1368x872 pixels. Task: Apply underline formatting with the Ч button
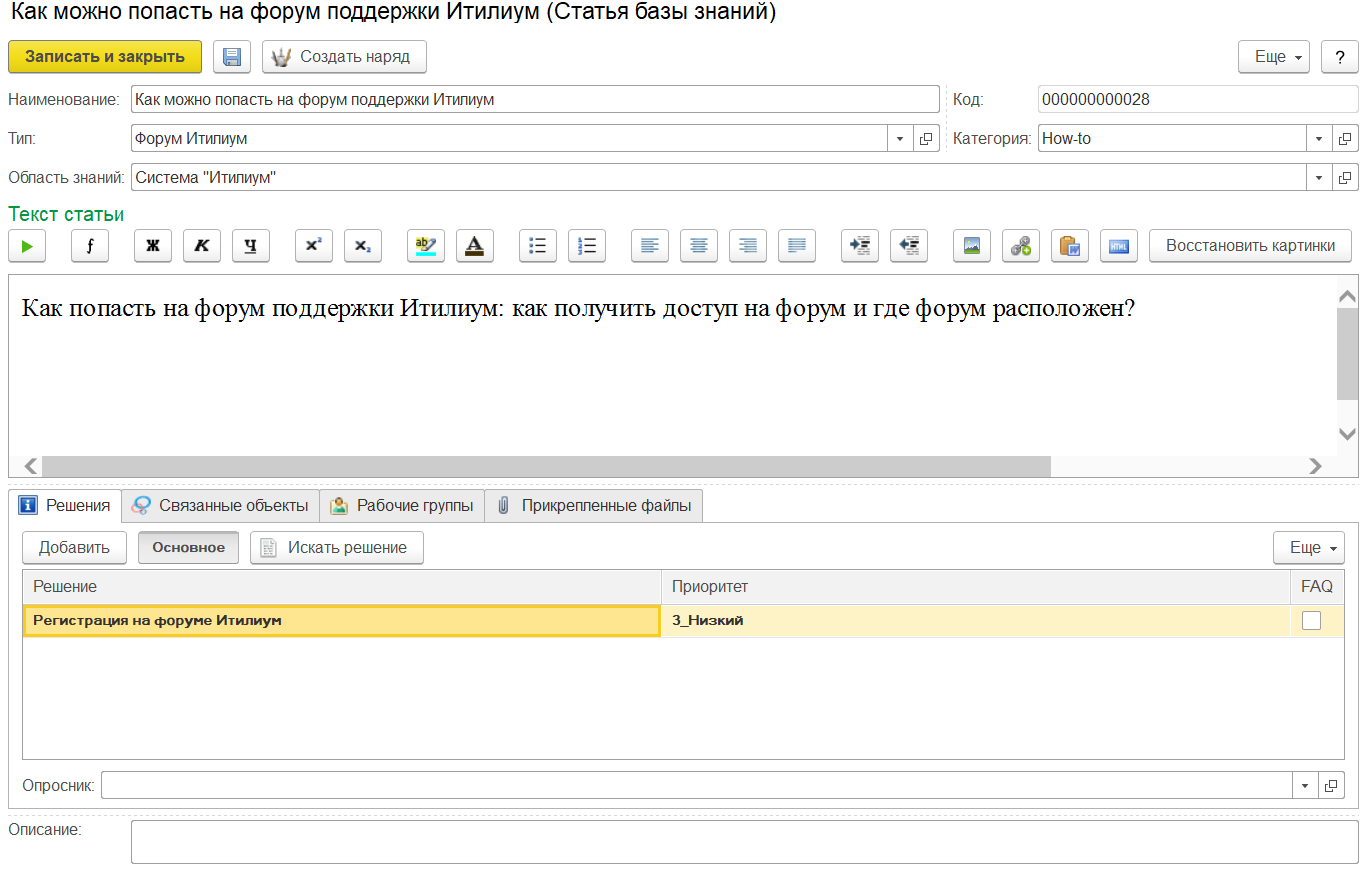[x=251, y=246]
